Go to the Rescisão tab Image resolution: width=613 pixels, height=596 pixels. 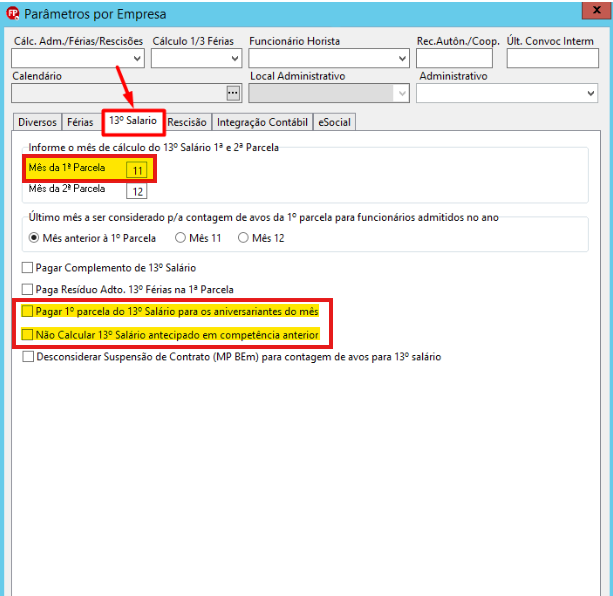point(187,122)
